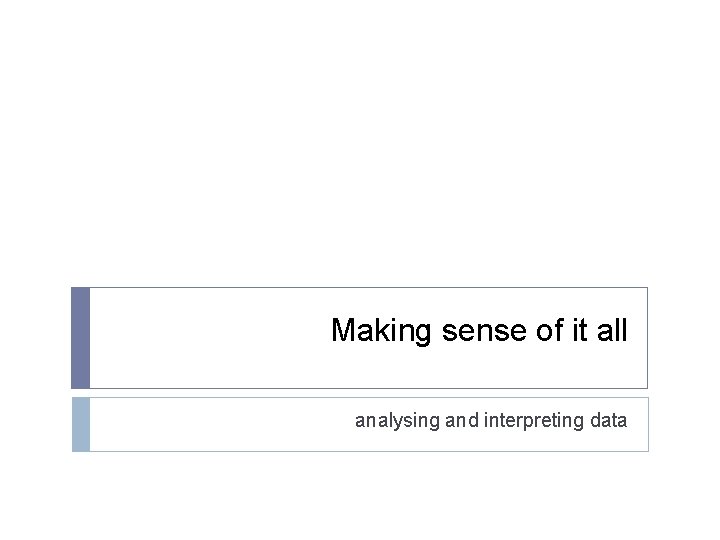720x540 pixels.
Task: Click the word "interpreting" in the subtitle
Action: 534,421
